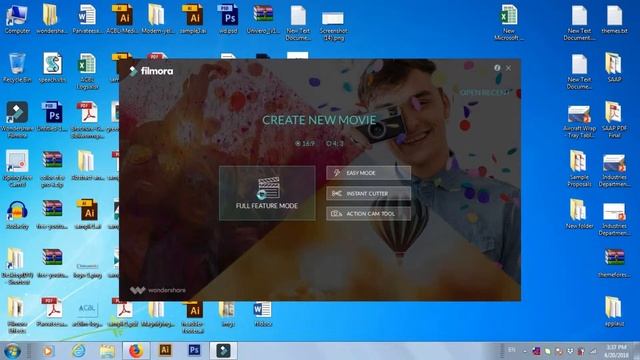
Task: Click the Filmora taskbar button
Action: coord(223,351)
